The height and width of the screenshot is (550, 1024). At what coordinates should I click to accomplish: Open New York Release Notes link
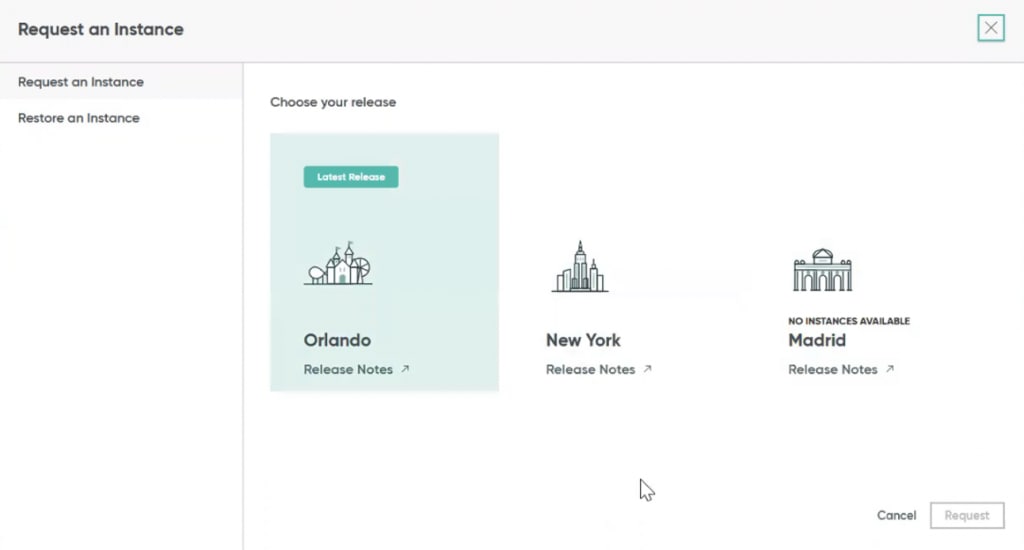(x=599, y=370)
